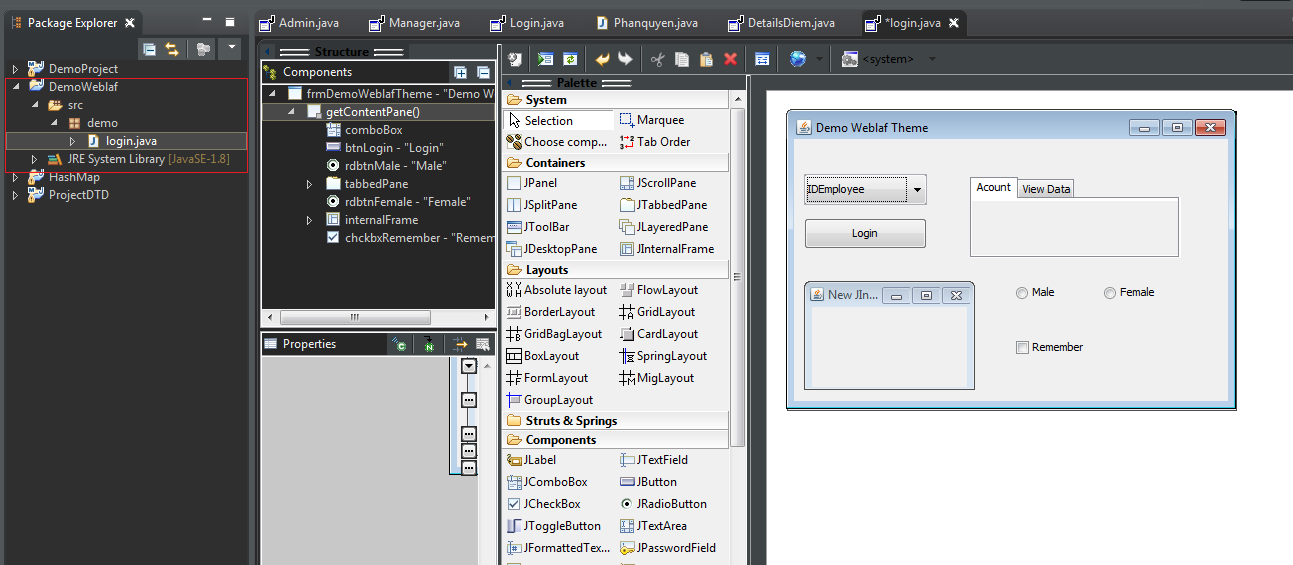Open the Phanquyen.java editor tab

(647, 22)
